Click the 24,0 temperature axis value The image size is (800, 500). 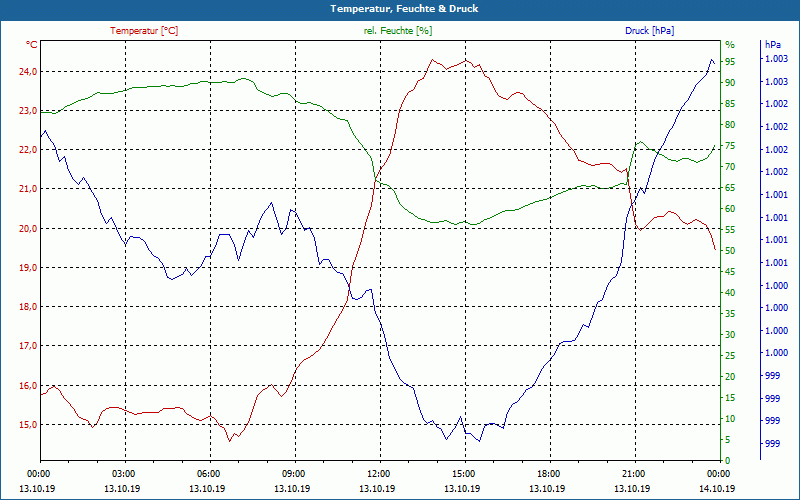click(x=28, y=72)
